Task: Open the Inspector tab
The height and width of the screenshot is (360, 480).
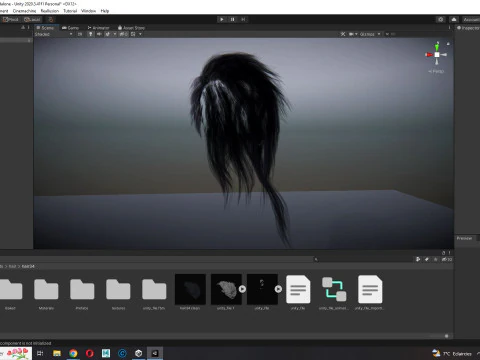Action: (x=468, y=28)
